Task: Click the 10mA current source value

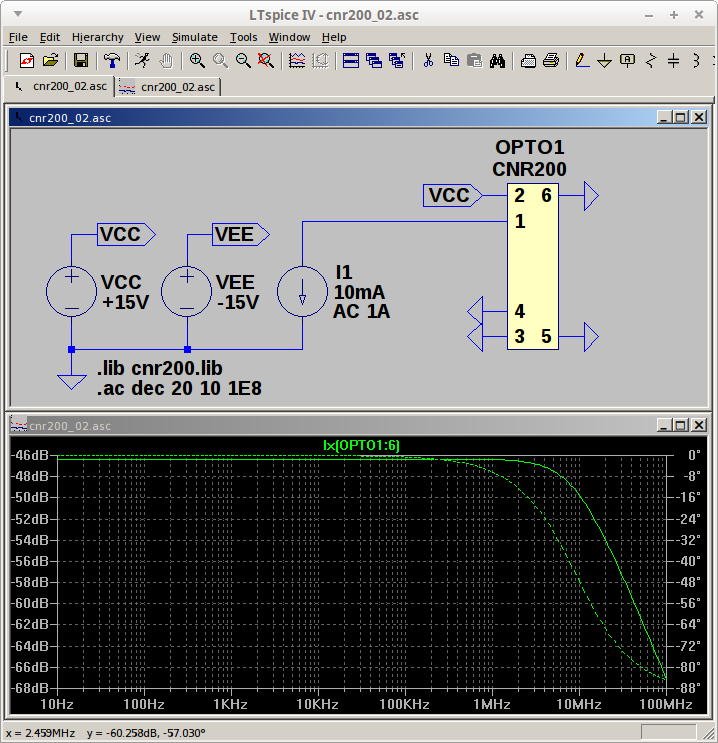Action: click(360, 292)
